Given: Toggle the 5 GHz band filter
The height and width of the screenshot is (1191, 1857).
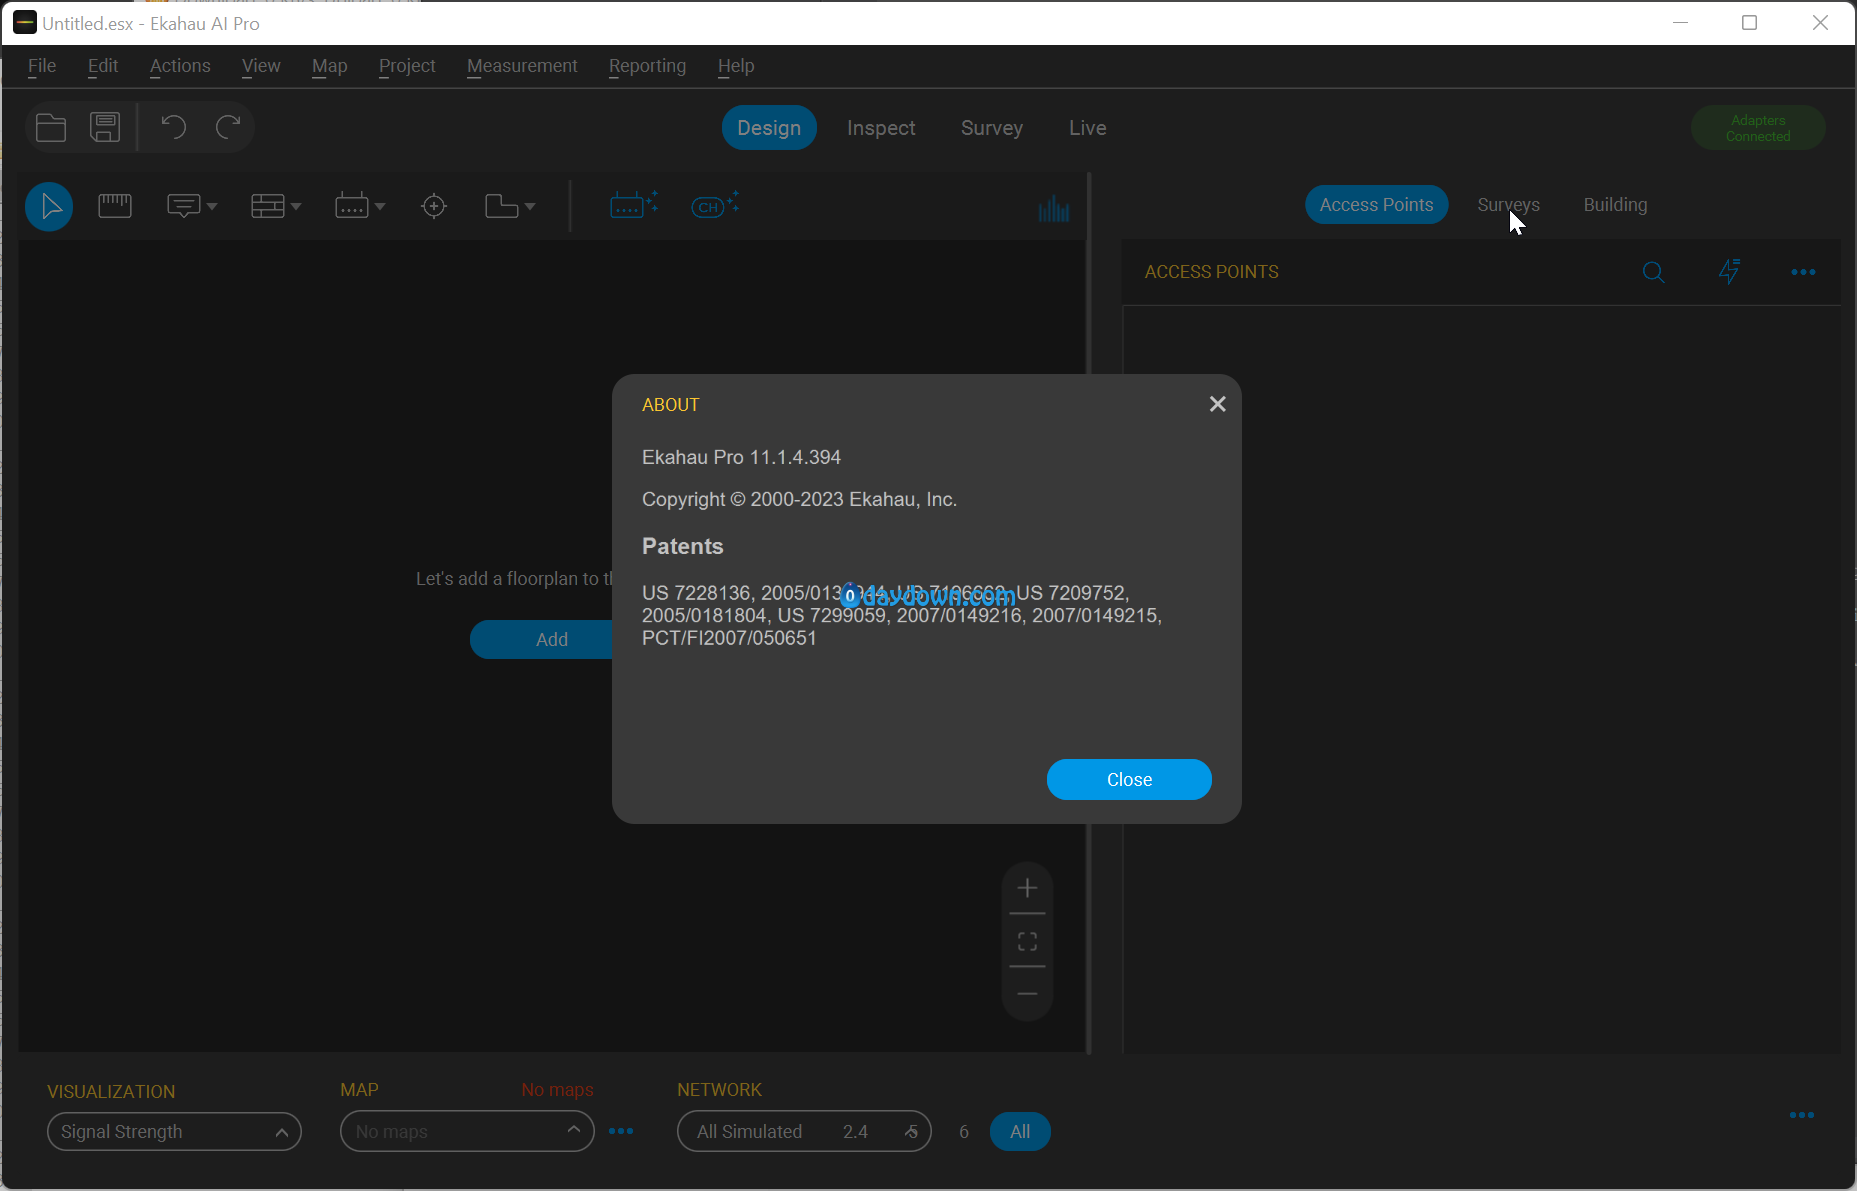Looking at the screenshot, I should pyautogui.click(x=912, y=1132).
